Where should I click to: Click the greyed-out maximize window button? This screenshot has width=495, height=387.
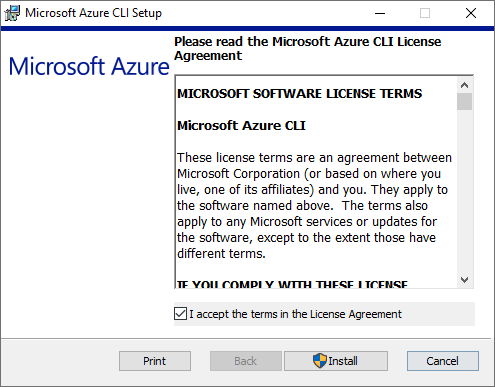[x=425, y=13]
